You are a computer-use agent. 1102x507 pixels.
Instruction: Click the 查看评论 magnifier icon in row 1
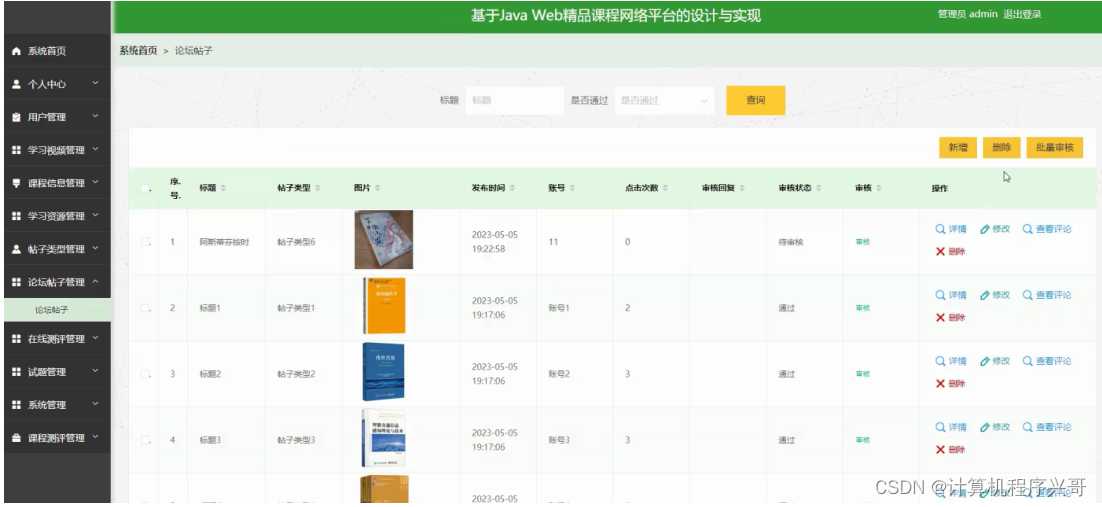pyautogui.click(x=1028, y=229)
